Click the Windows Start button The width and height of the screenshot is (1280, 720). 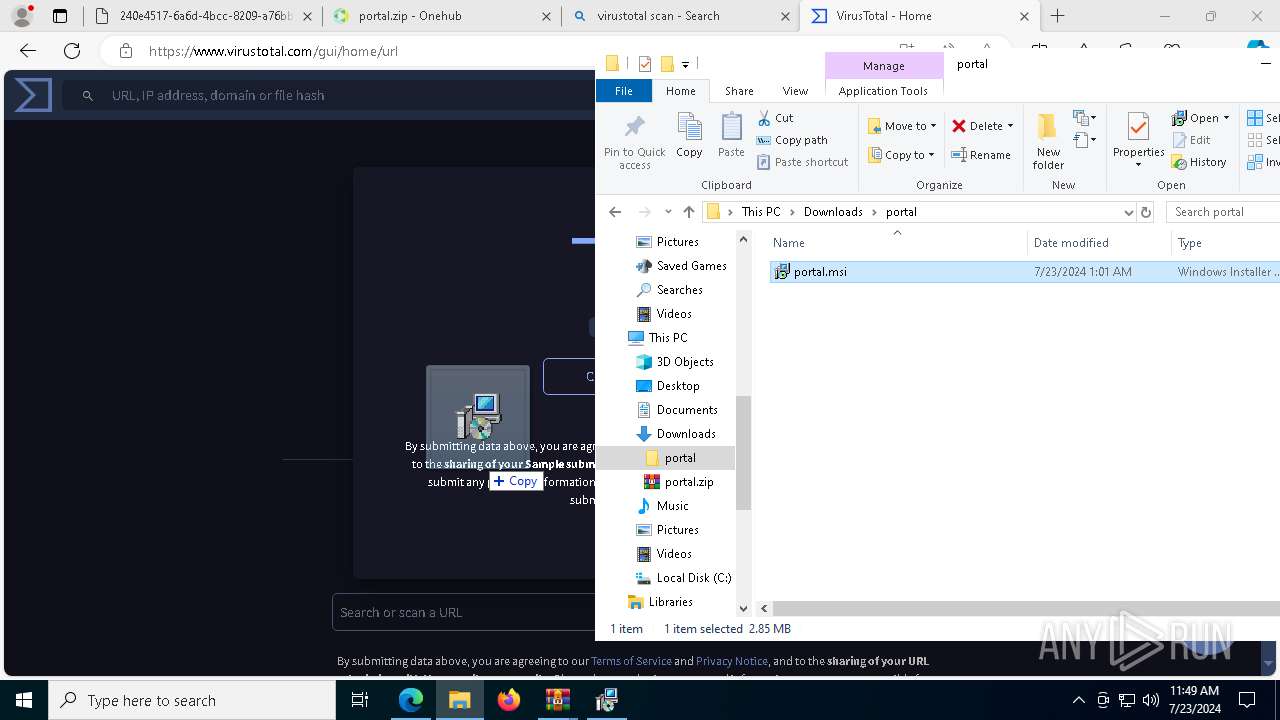24,700
